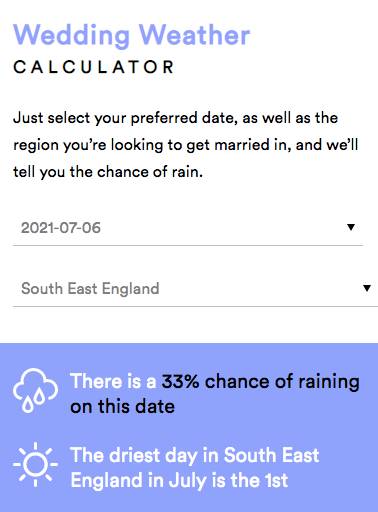Click 'chance of raining' result text
This screenshot has height=512, width=378.
tap(282, 382)
